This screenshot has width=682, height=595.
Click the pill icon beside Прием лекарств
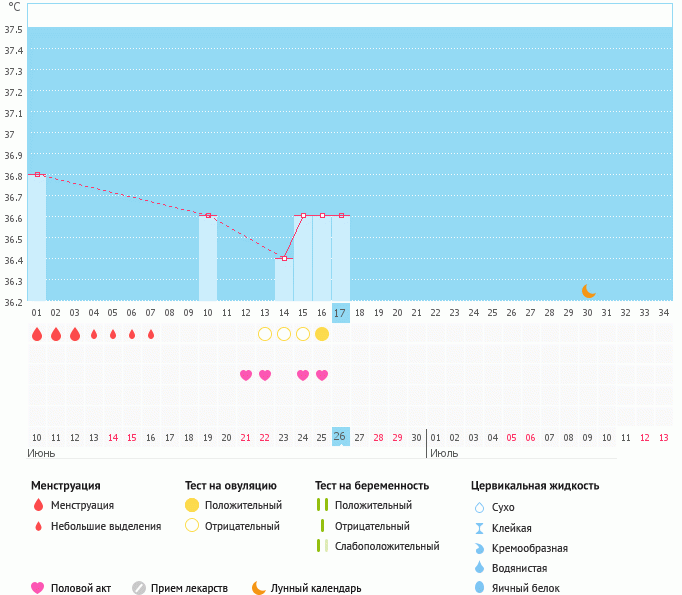(139, 588)
